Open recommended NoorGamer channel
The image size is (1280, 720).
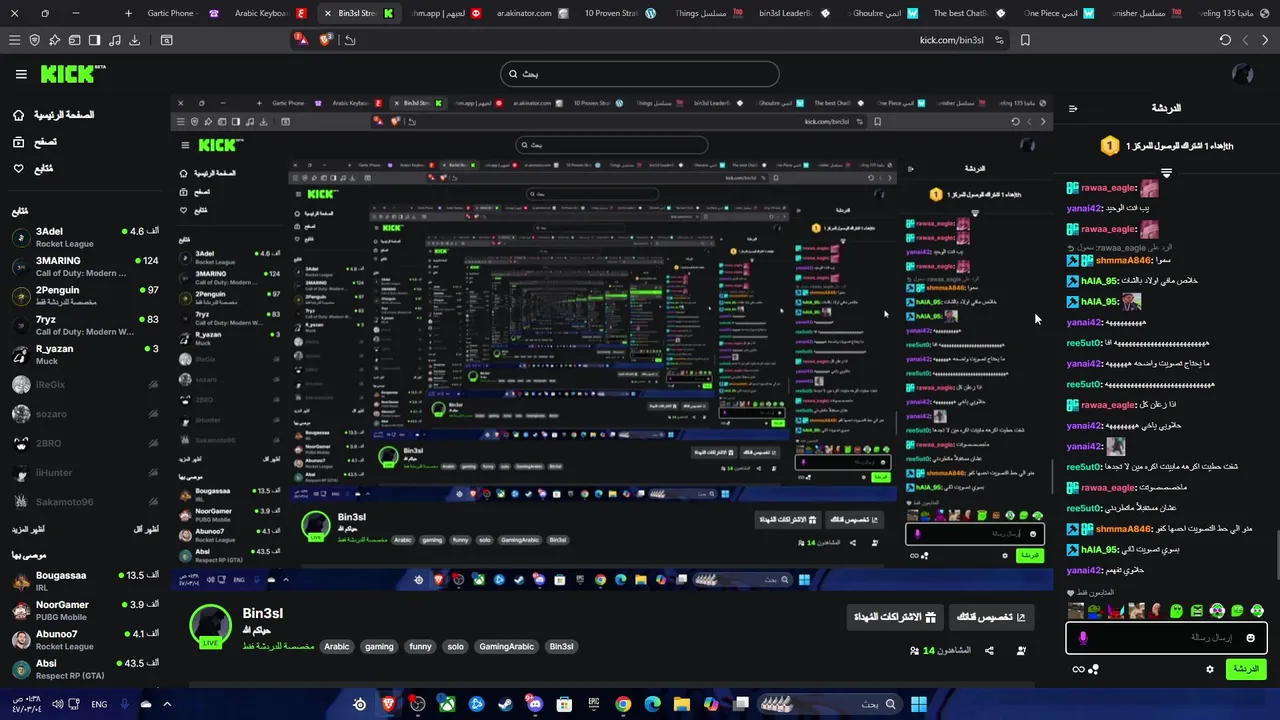[x=85, y=610]
